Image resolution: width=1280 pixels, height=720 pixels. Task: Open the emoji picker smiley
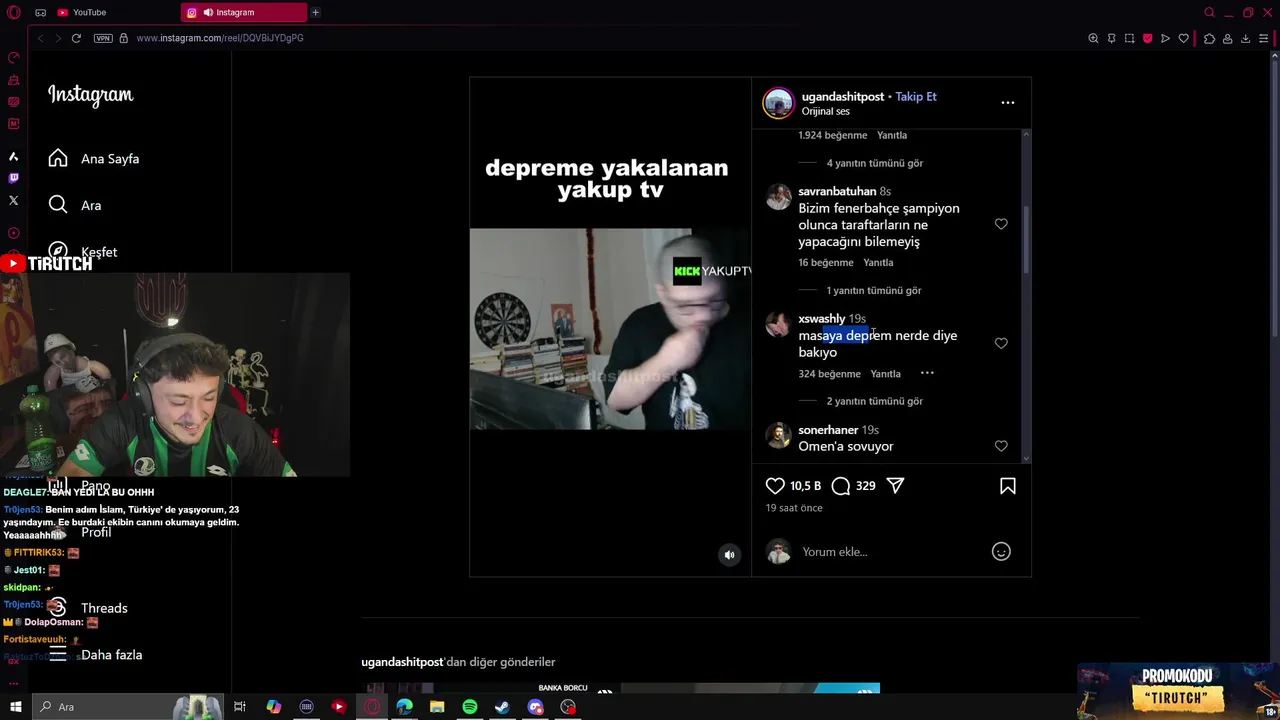tap(1001, 552)
